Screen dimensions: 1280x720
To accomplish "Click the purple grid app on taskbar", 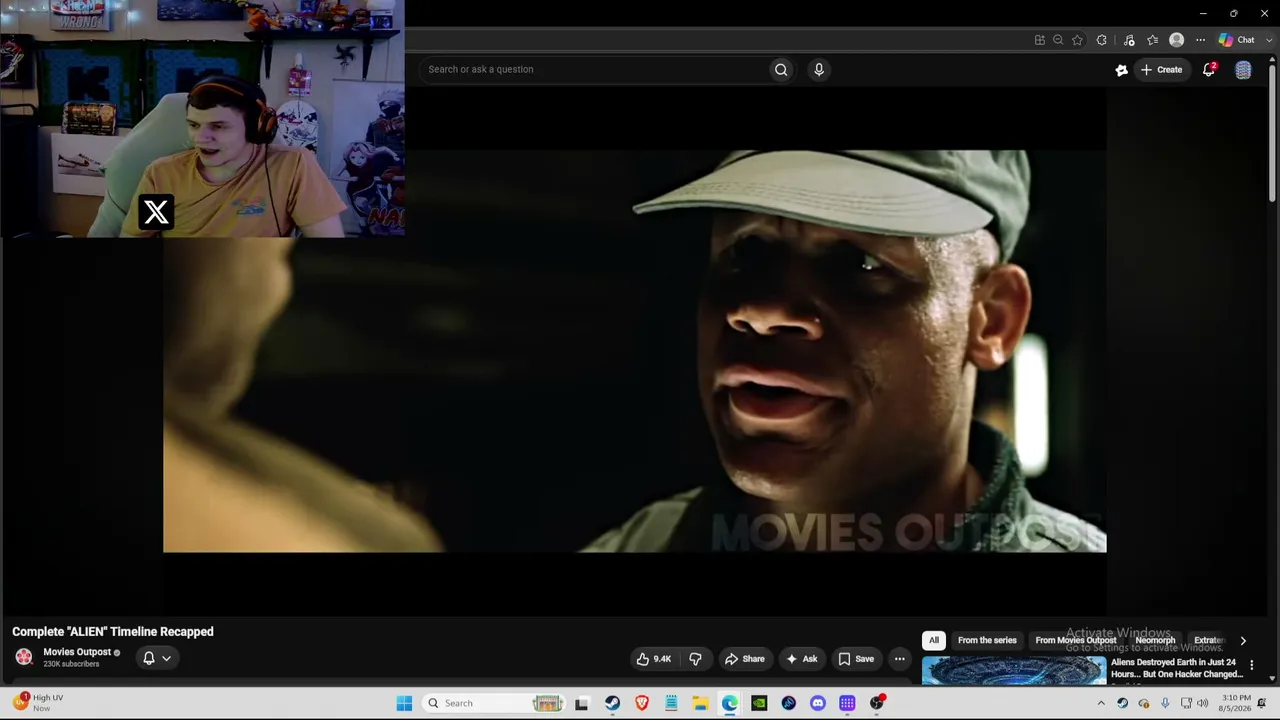I will 847,703.
